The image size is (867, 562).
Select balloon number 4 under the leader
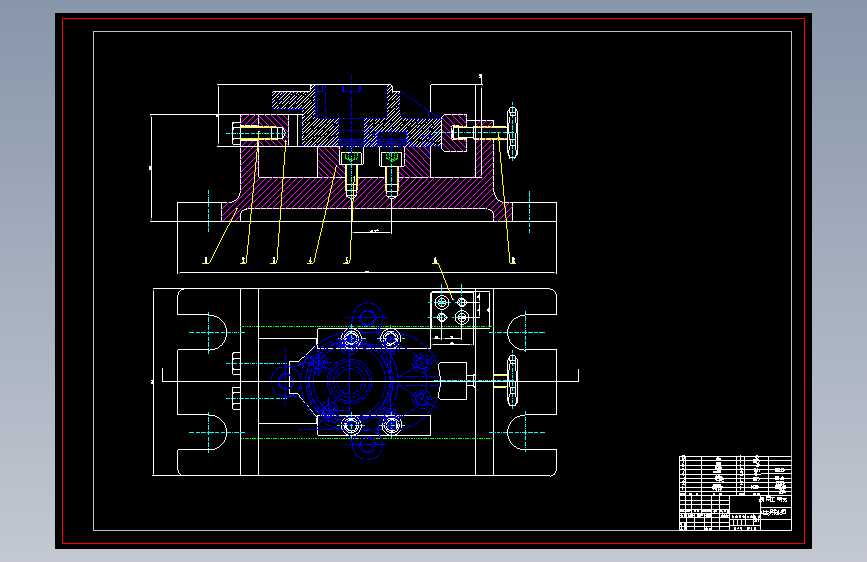click(x=311, y=261)
